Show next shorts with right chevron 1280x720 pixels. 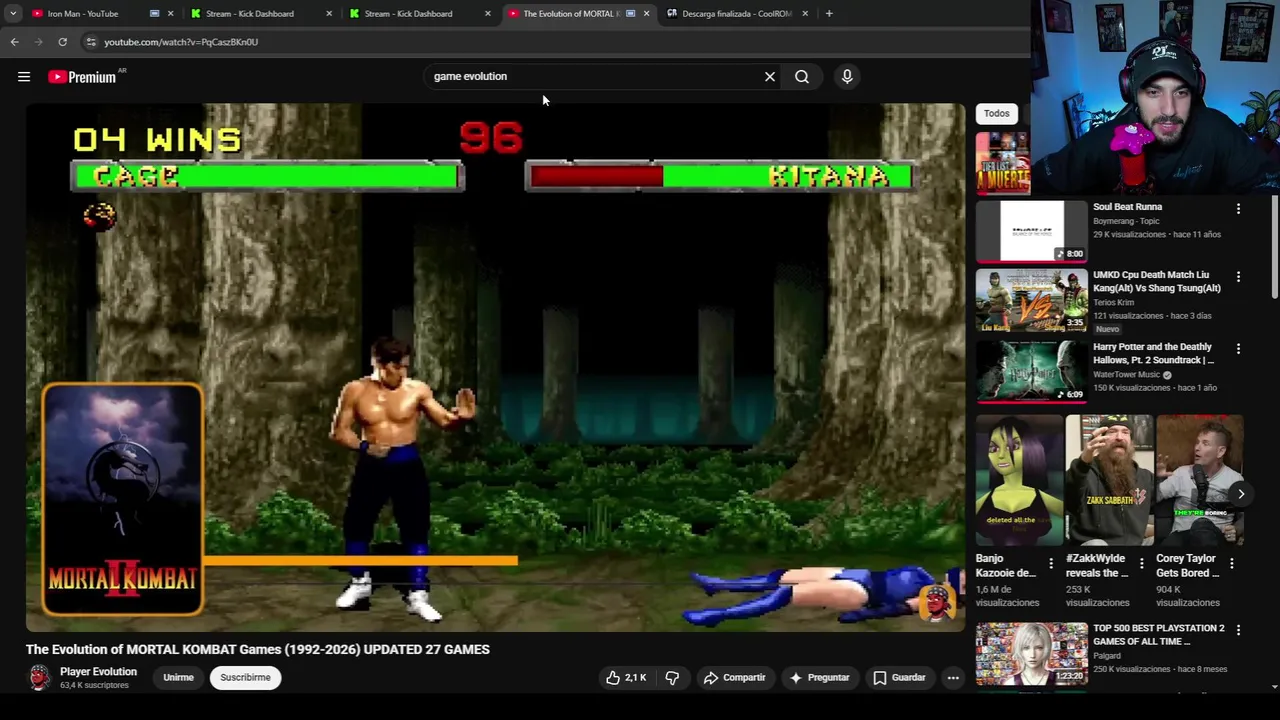click(x=1241, y=494)
